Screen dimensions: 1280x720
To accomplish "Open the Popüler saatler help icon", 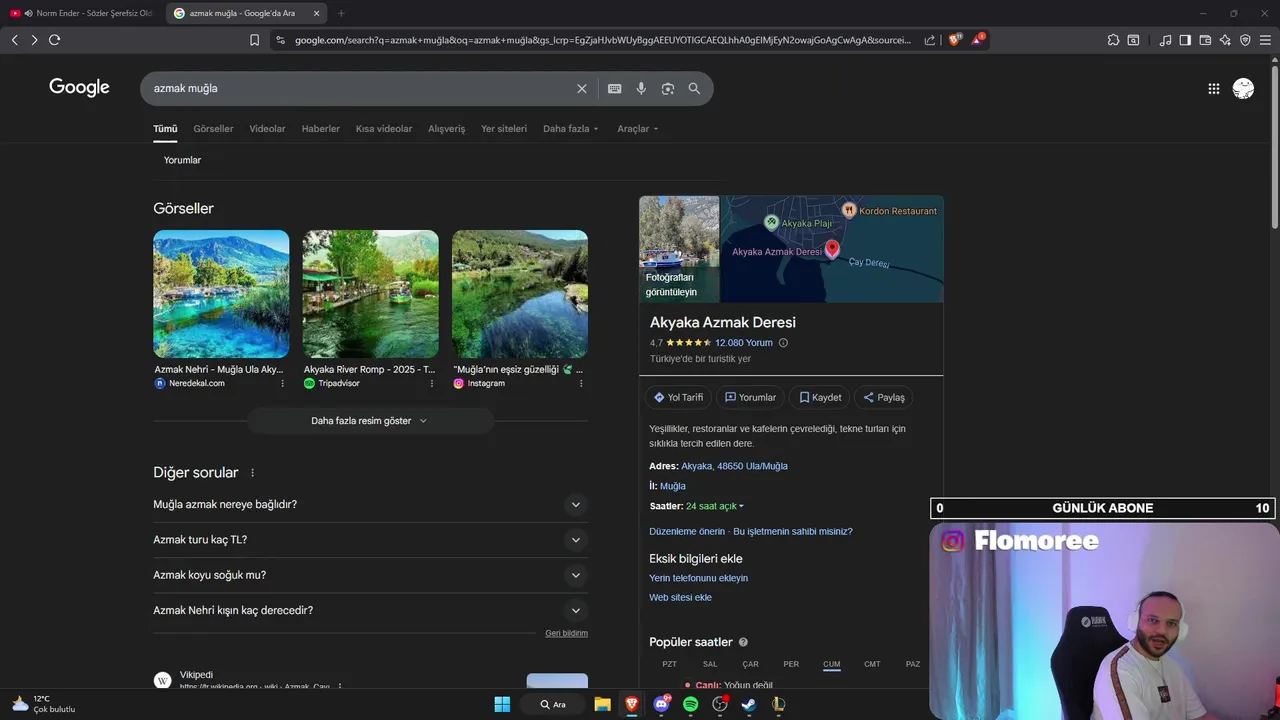I will [x=743, y=642].
